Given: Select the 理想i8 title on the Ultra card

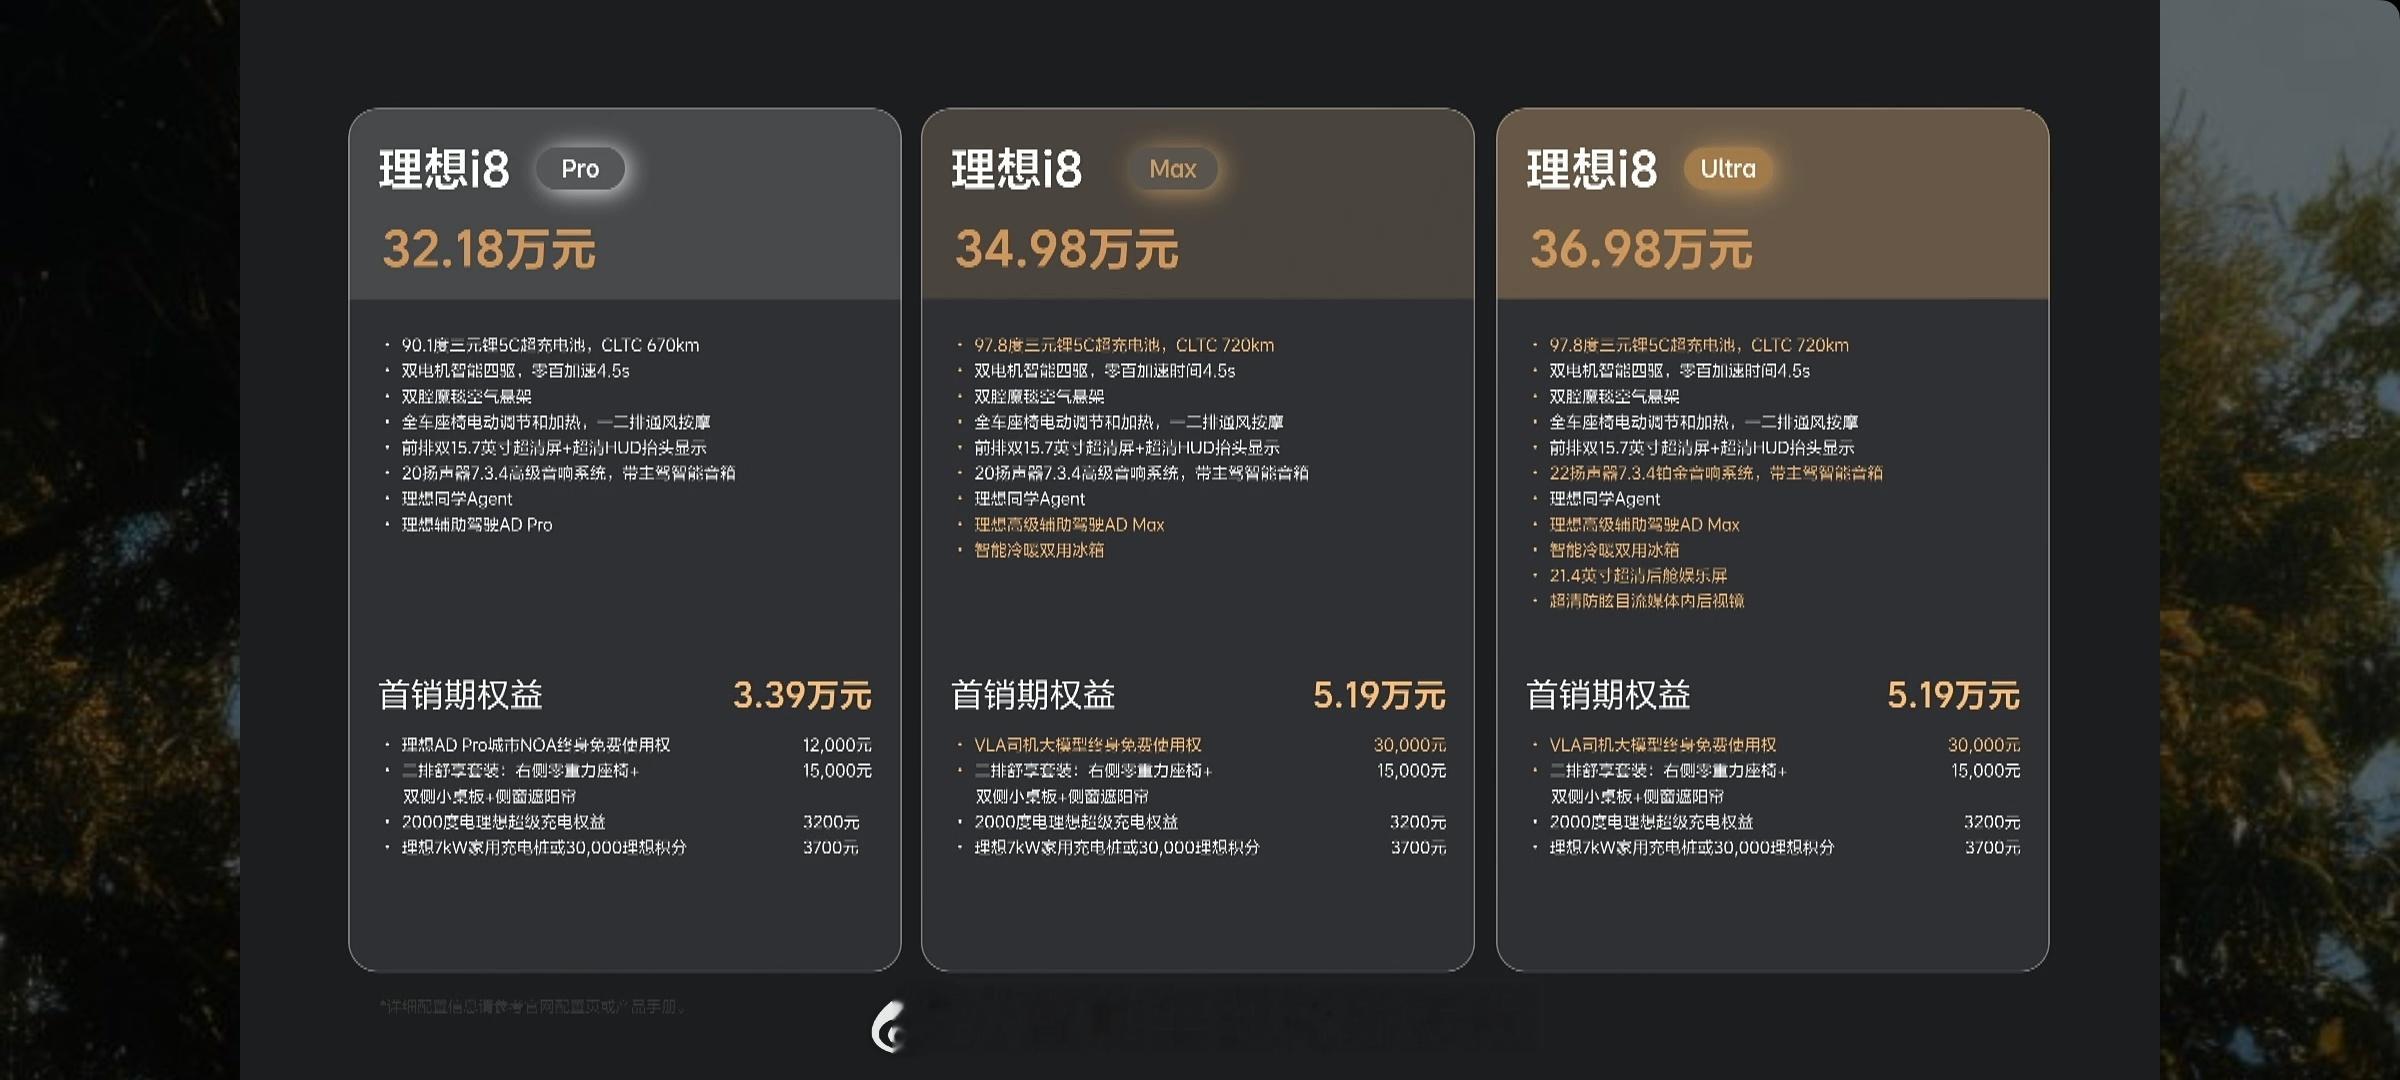Looking at the screenshot, I should (1592, 169).
